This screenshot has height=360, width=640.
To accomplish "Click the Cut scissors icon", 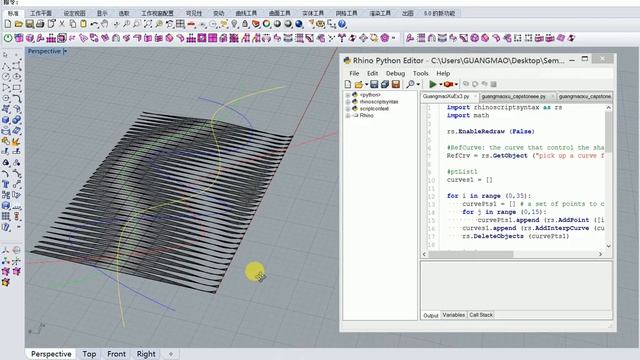I will [62, 24].
